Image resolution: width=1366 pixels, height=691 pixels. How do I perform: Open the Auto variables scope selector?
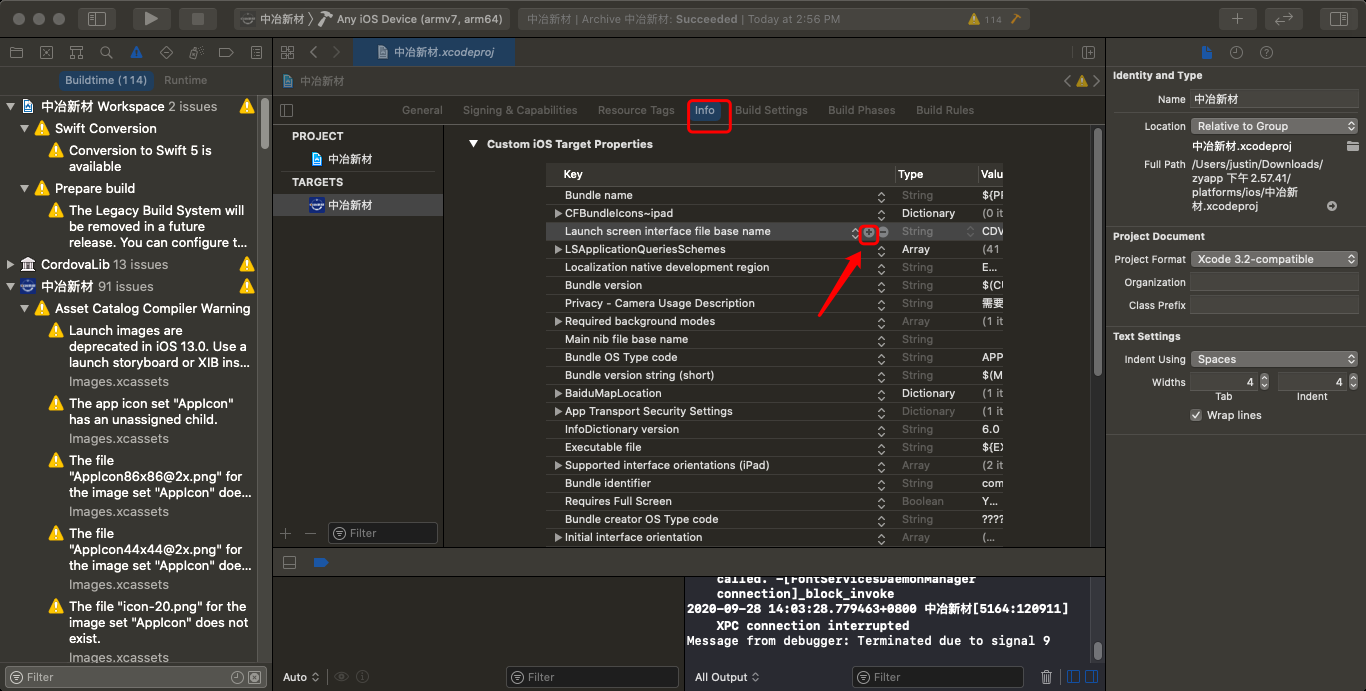pos(301,677)
